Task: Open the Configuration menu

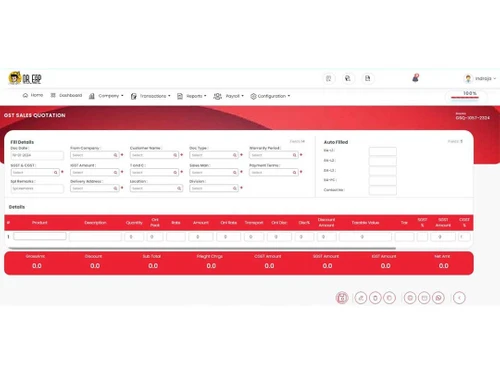Action: click(x=270, y=96)
